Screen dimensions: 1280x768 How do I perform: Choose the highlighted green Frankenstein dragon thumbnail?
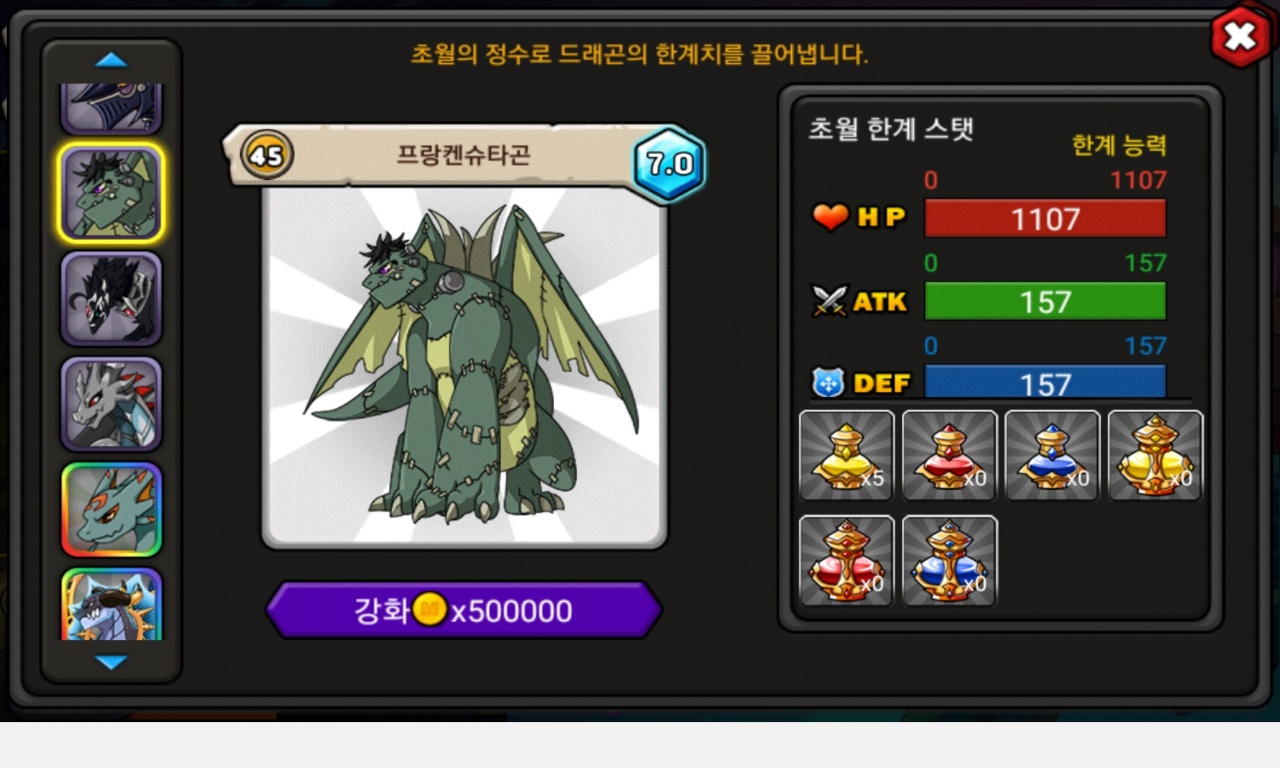[111, 193]
